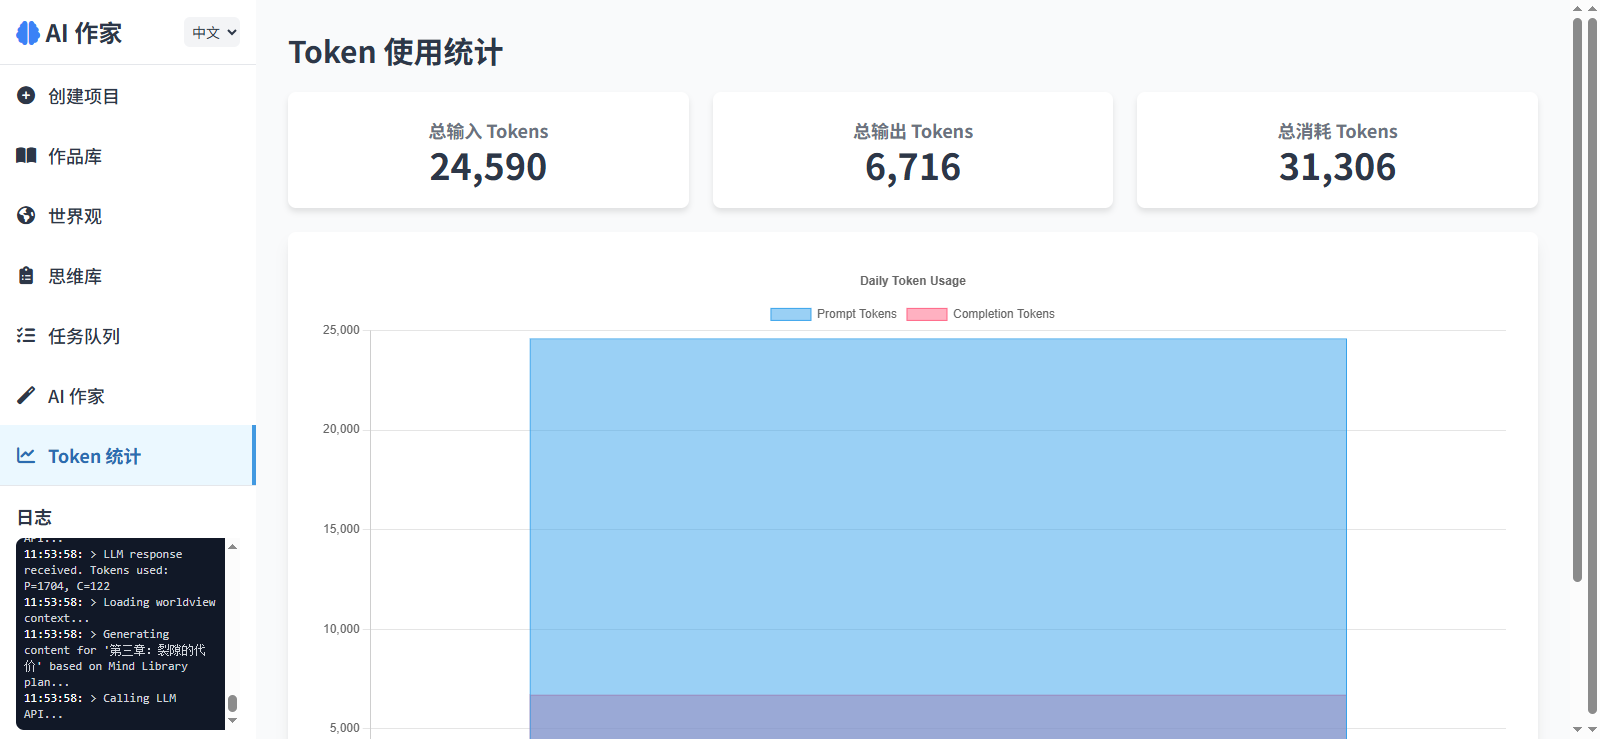Click the log panel scroll up arrow
This screenshot has height=739, width=1600.
coord(232,546)
